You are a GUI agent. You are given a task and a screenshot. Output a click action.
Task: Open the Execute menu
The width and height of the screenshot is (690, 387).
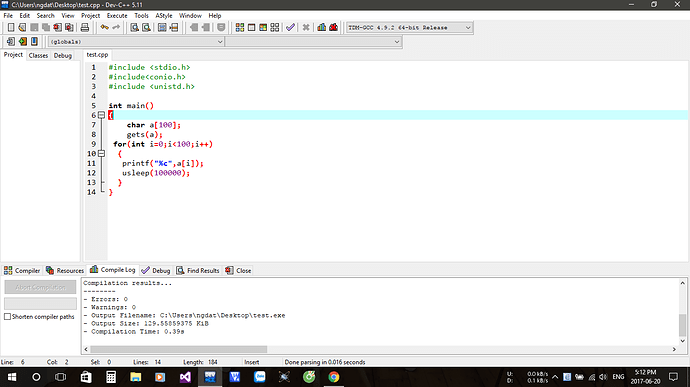tap(117, 15)
